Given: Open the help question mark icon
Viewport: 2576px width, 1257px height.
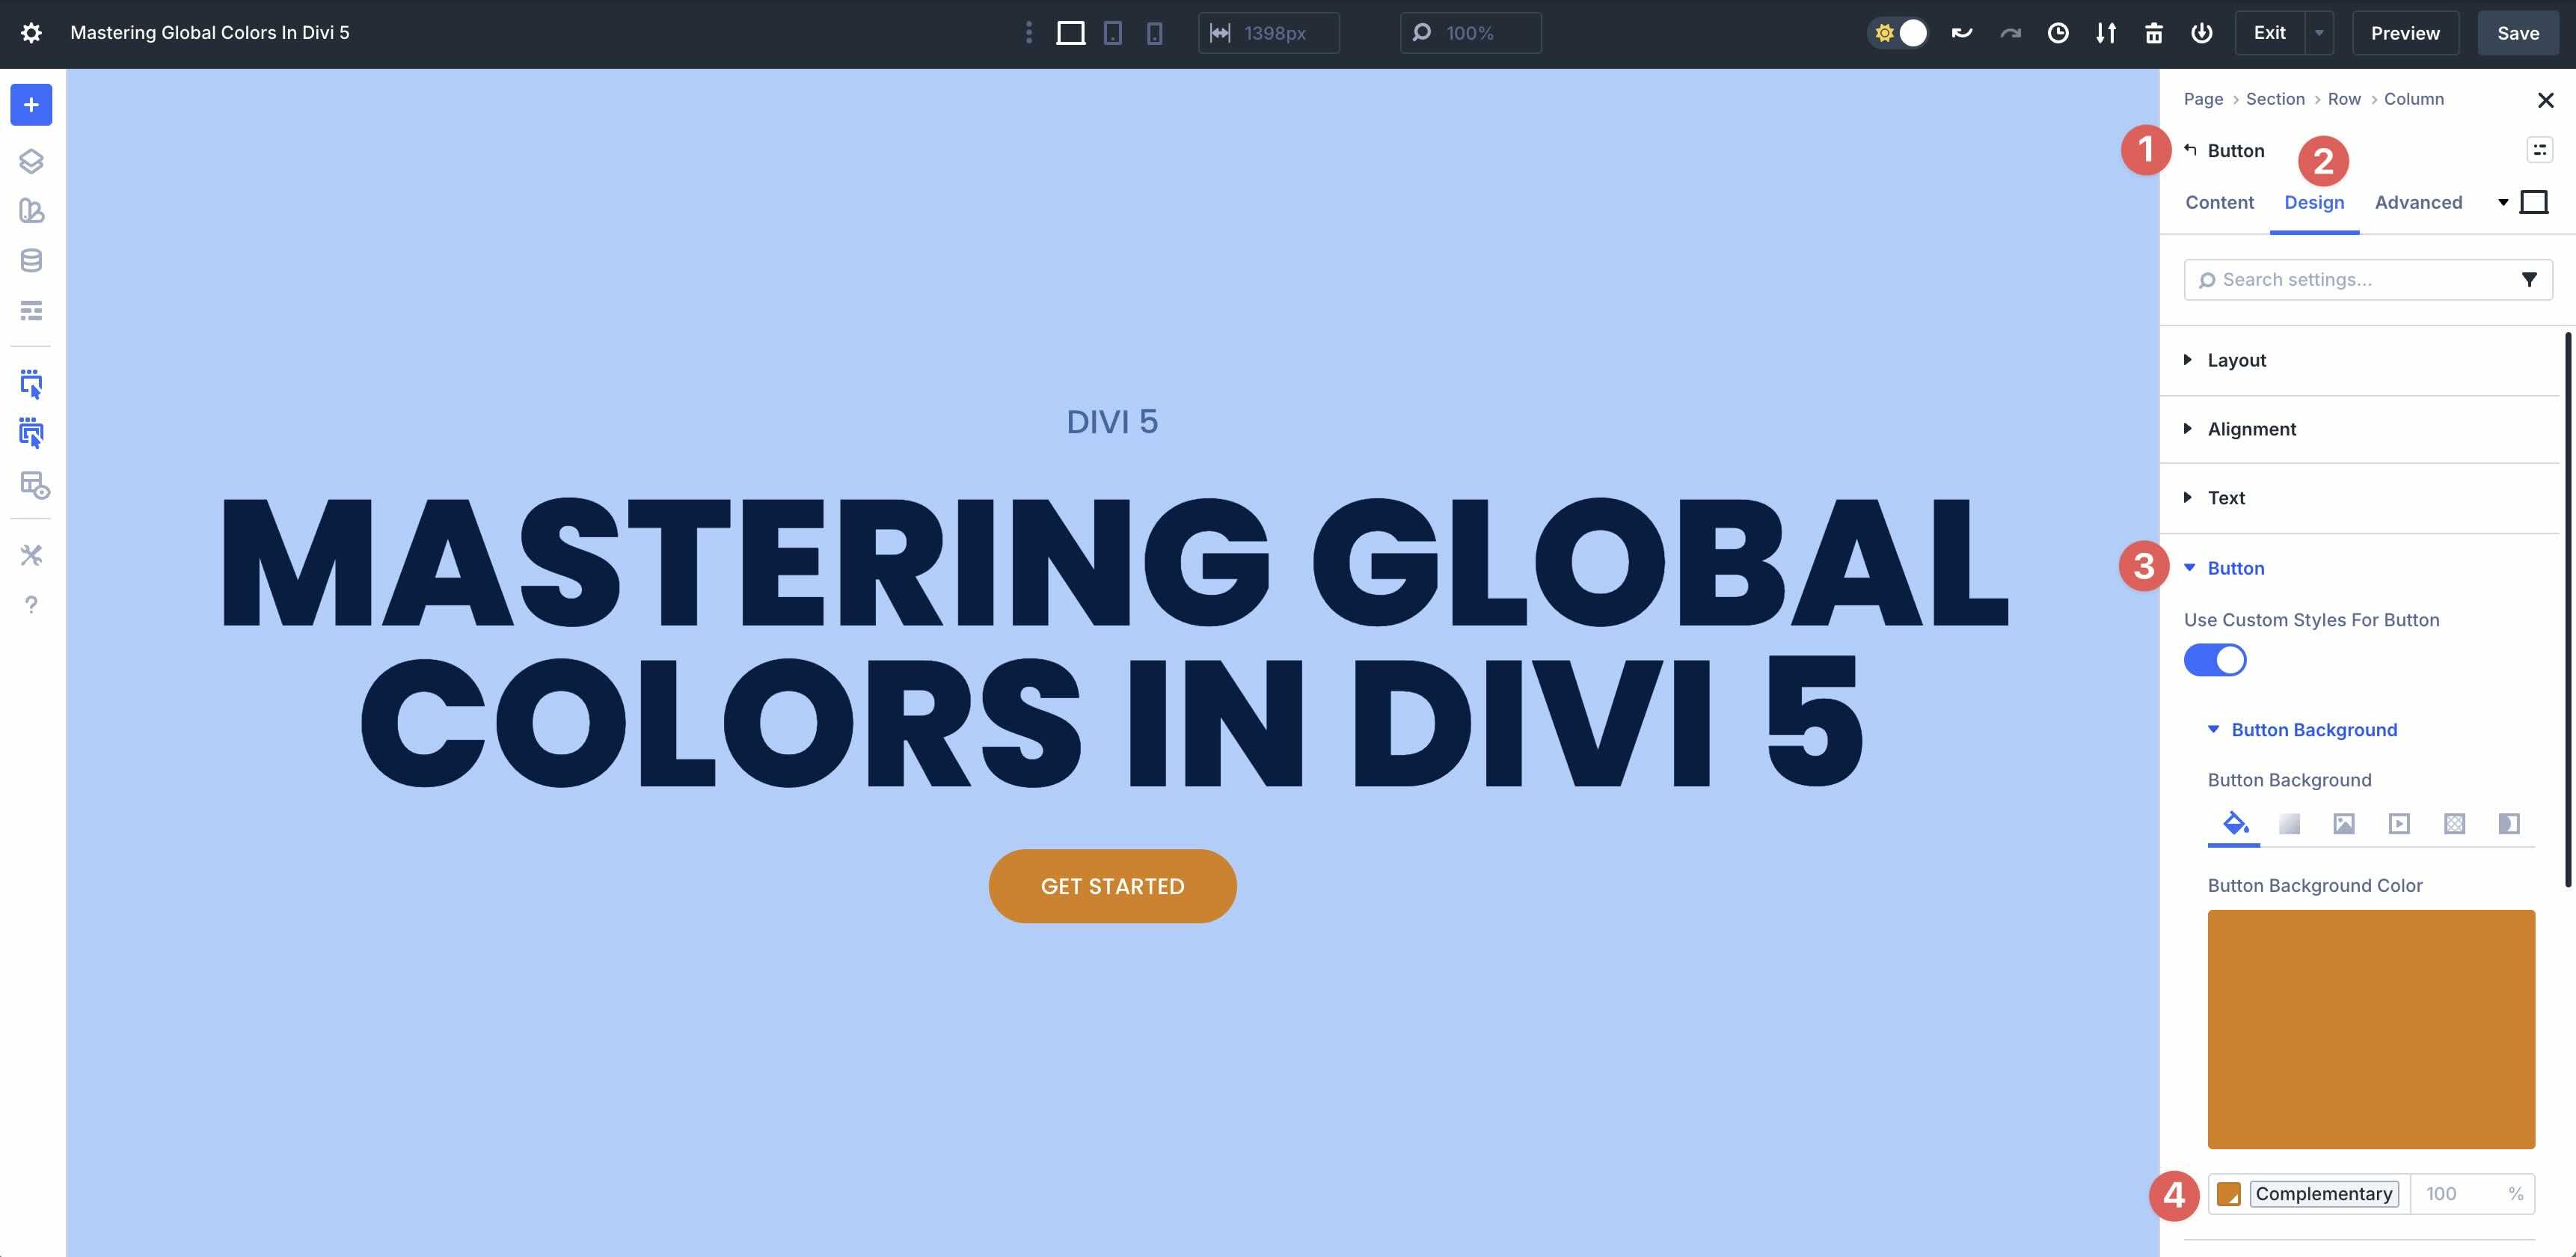Looking at the screenshot, I should (x=31, y=604).
